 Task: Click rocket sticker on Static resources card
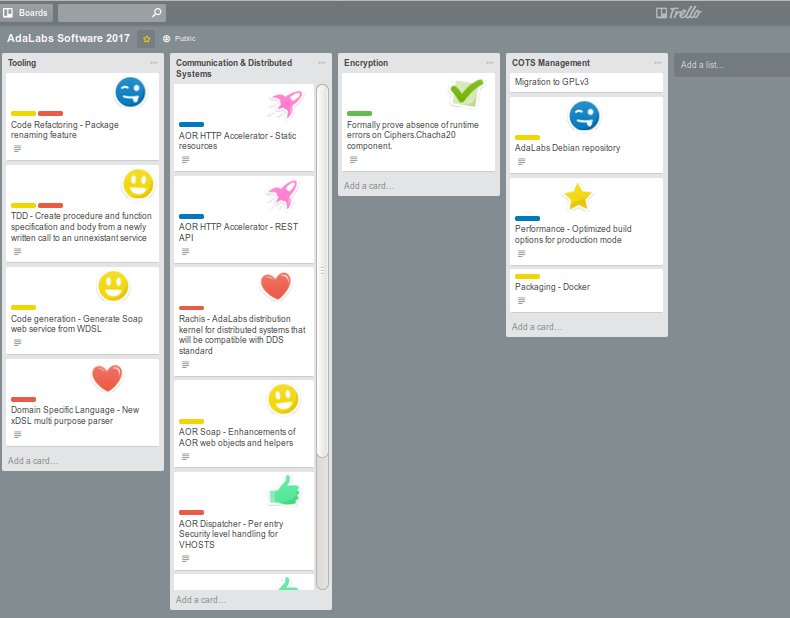coord(286,104)
